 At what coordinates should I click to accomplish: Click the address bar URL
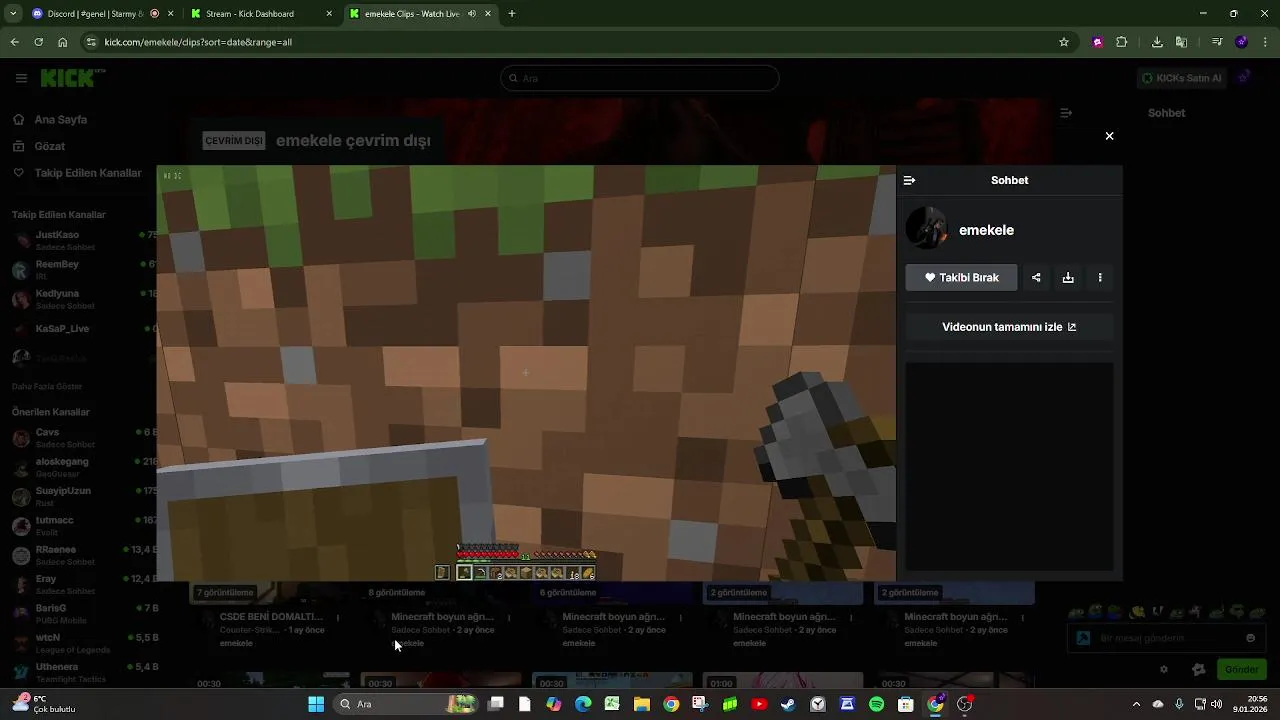click(x=198, y=42)
